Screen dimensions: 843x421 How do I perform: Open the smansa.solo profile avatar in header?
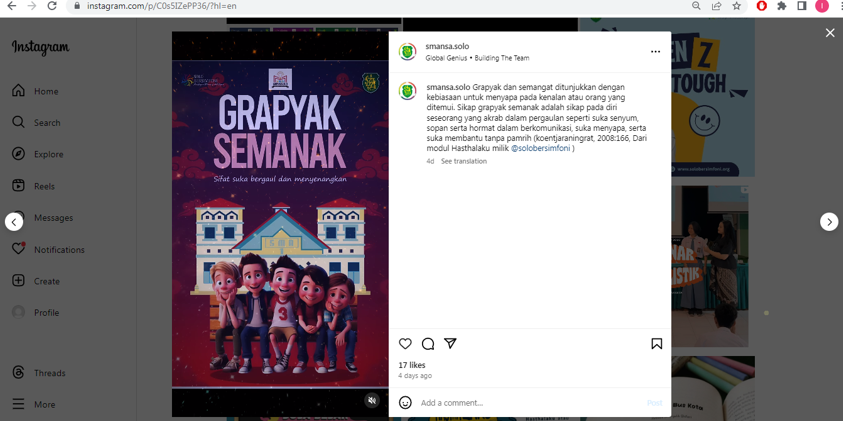[x=408, y=52]
